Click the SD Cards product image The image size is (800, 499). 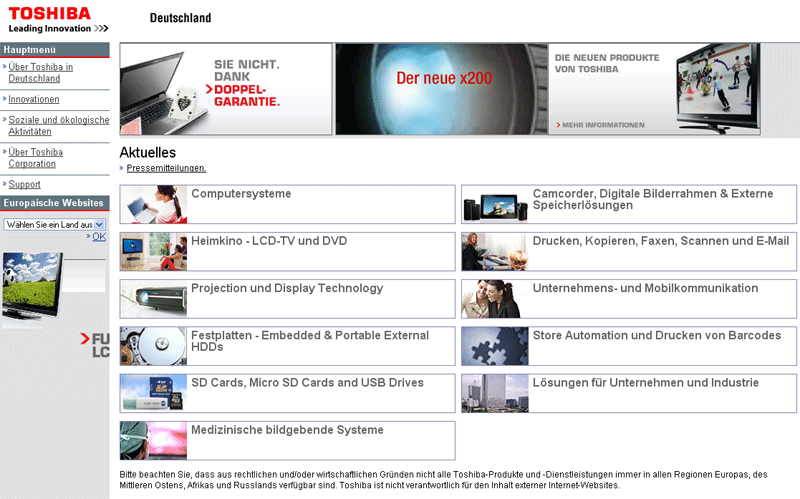pos(153,393)
